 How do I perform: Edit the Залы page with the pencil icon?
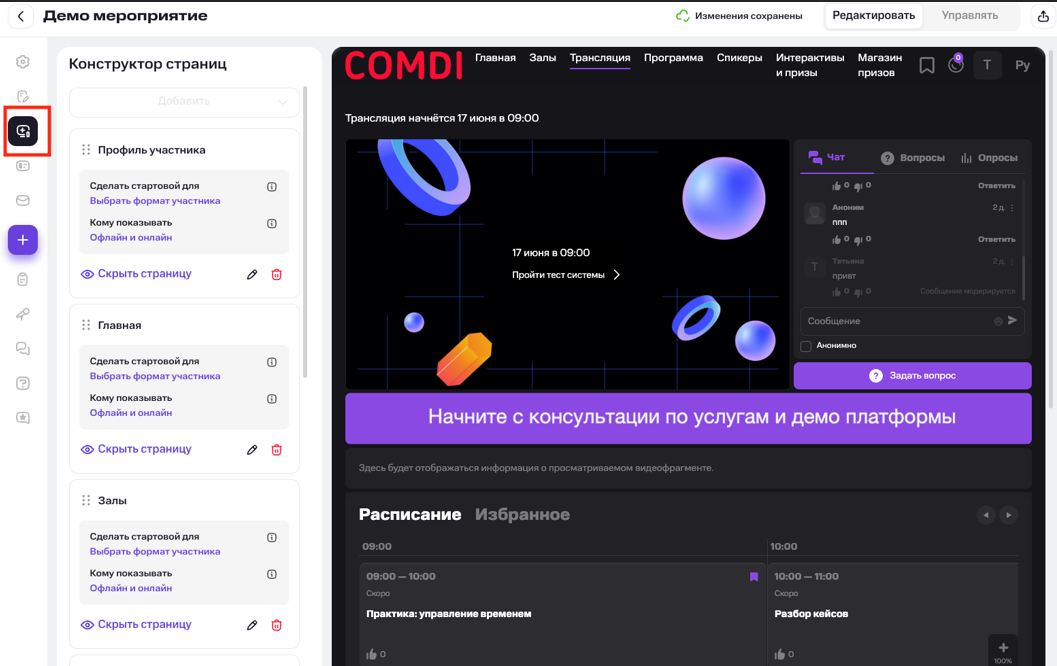(x=252, y=625)
